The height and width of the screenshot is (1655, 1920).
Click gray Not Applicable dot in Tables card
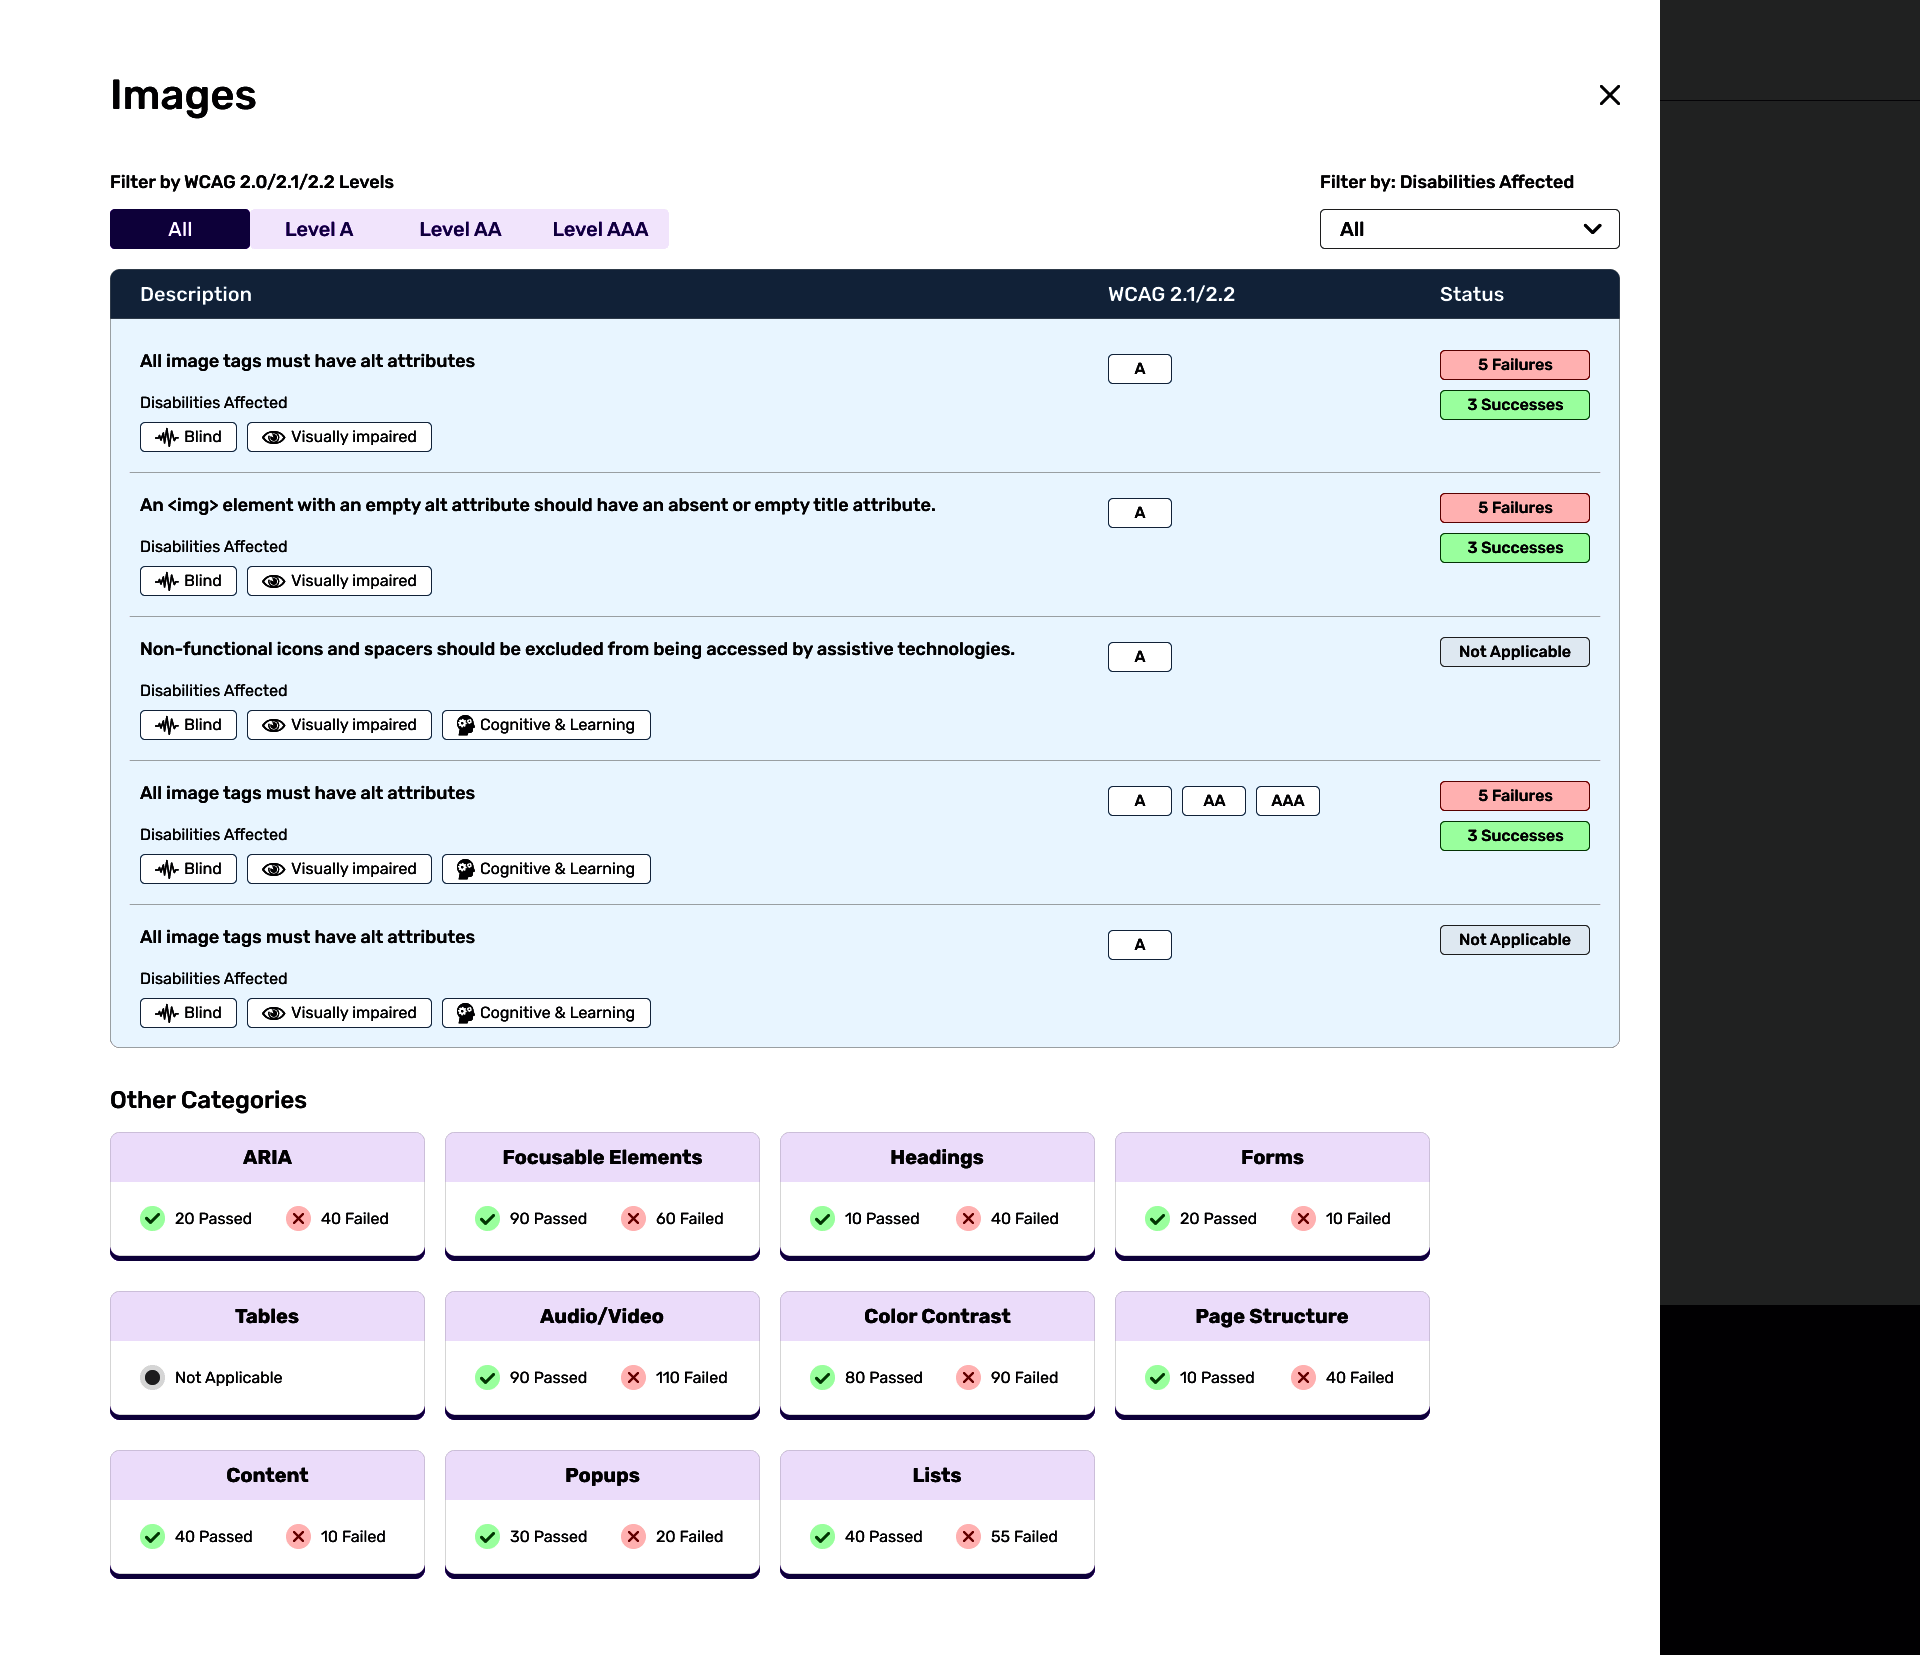pyautogui.click(x=152, y=1377)
